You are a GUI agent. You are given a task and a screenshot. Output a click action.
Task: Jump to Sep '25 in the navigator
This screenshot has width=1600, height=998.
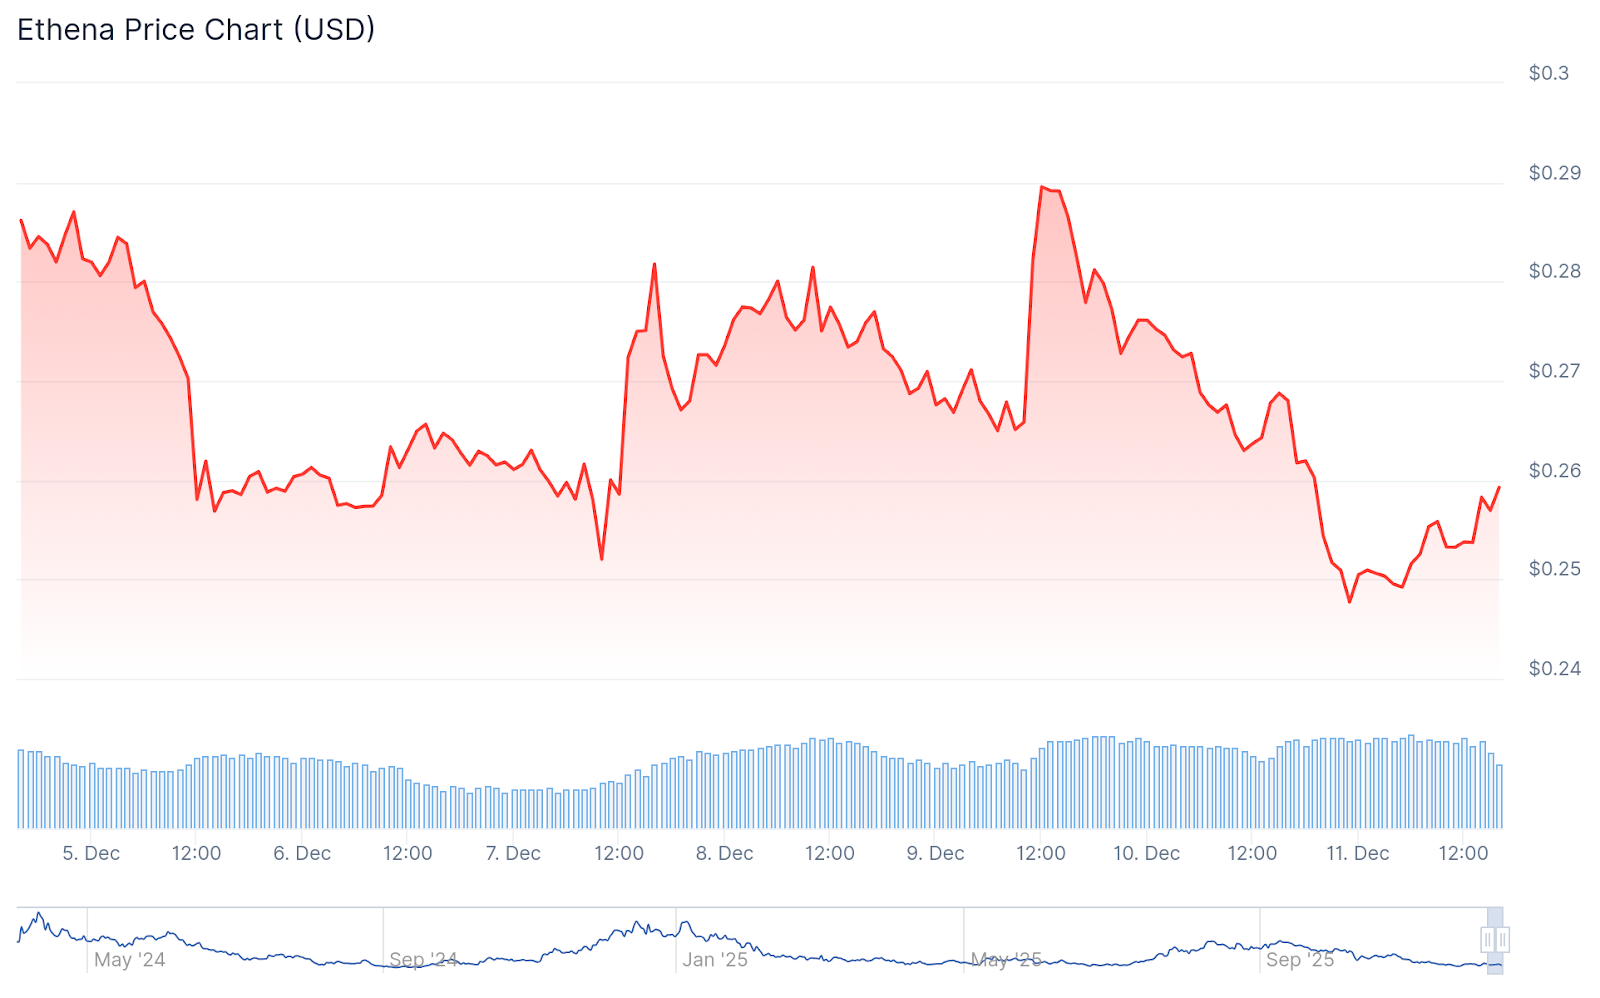click(x=1300, y=960)
